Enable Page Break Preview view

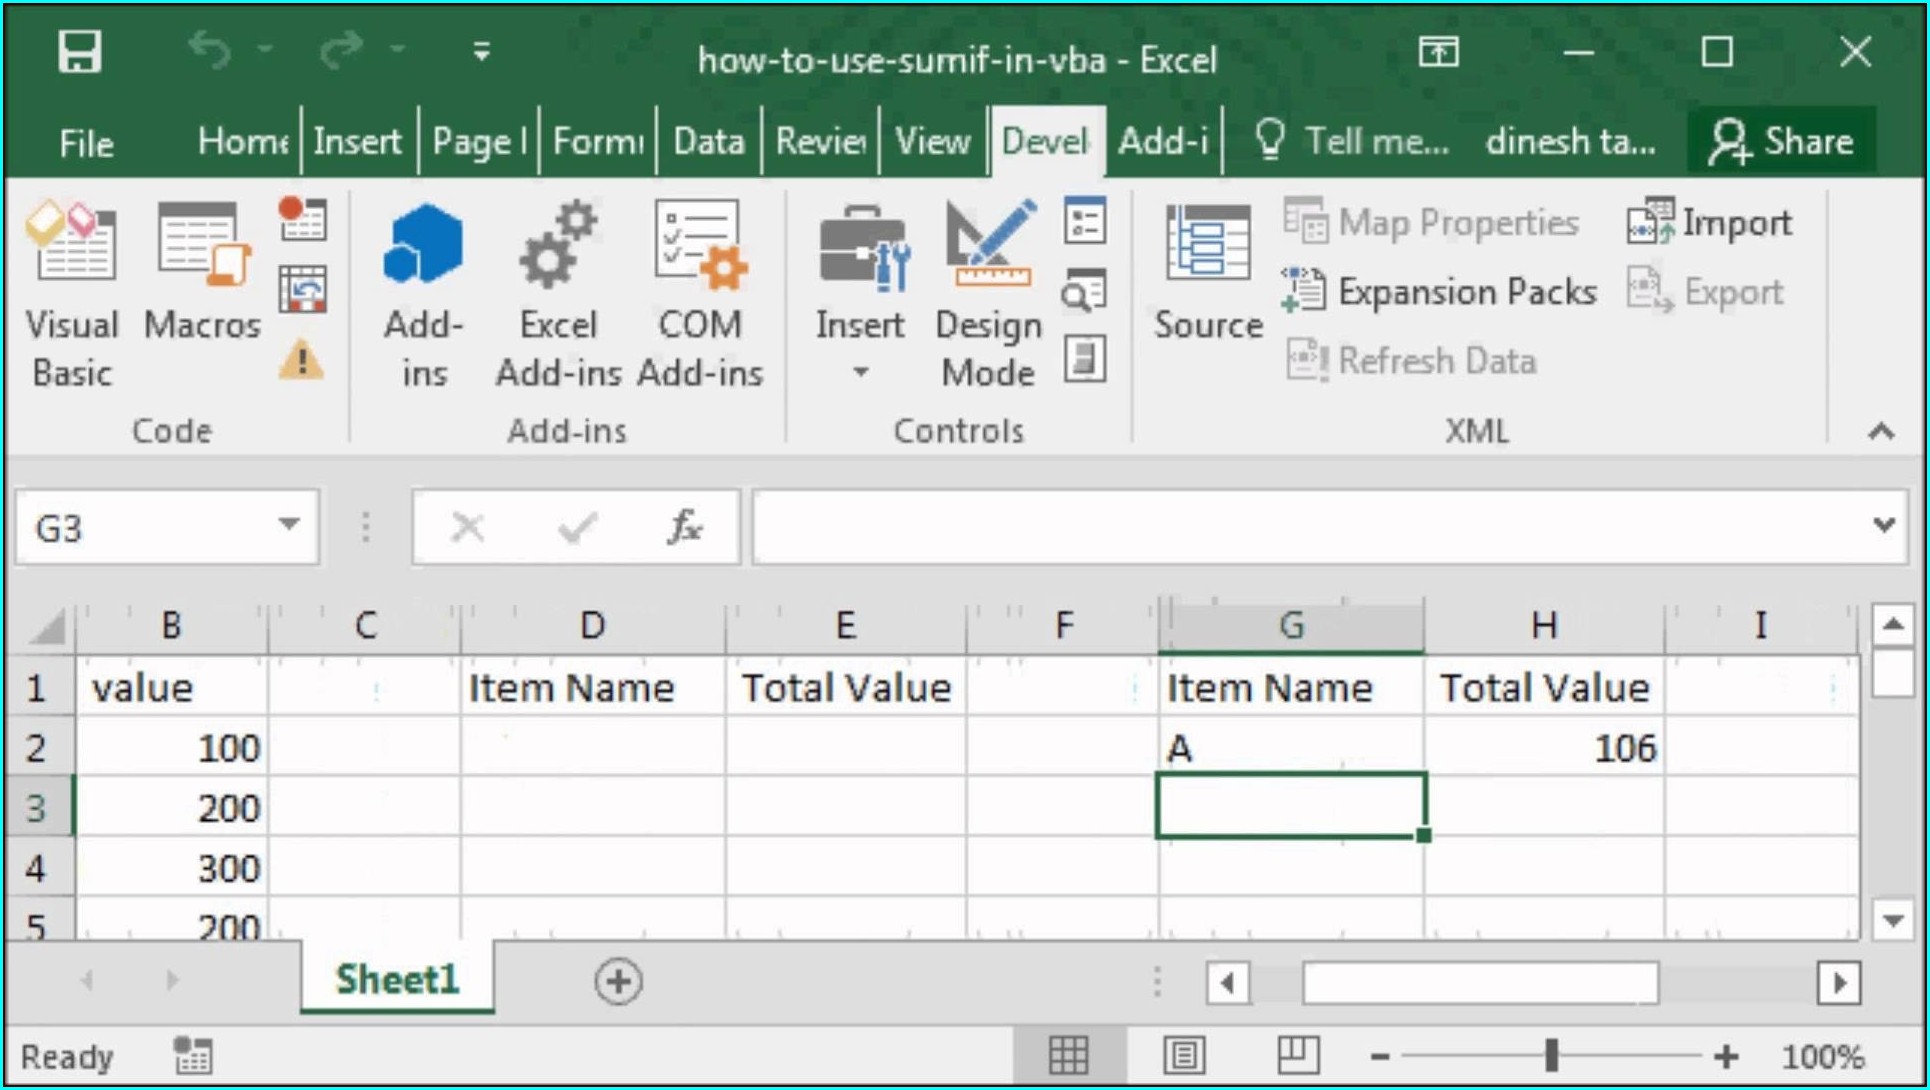[1297, 1053]
